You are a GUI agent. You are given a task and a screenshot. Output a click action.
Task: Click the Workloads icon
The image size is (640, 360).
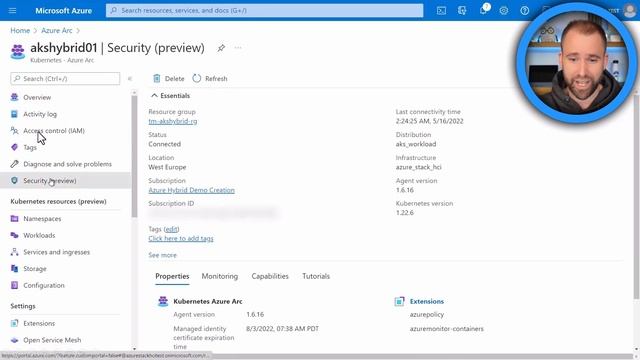tap(14, 235)
